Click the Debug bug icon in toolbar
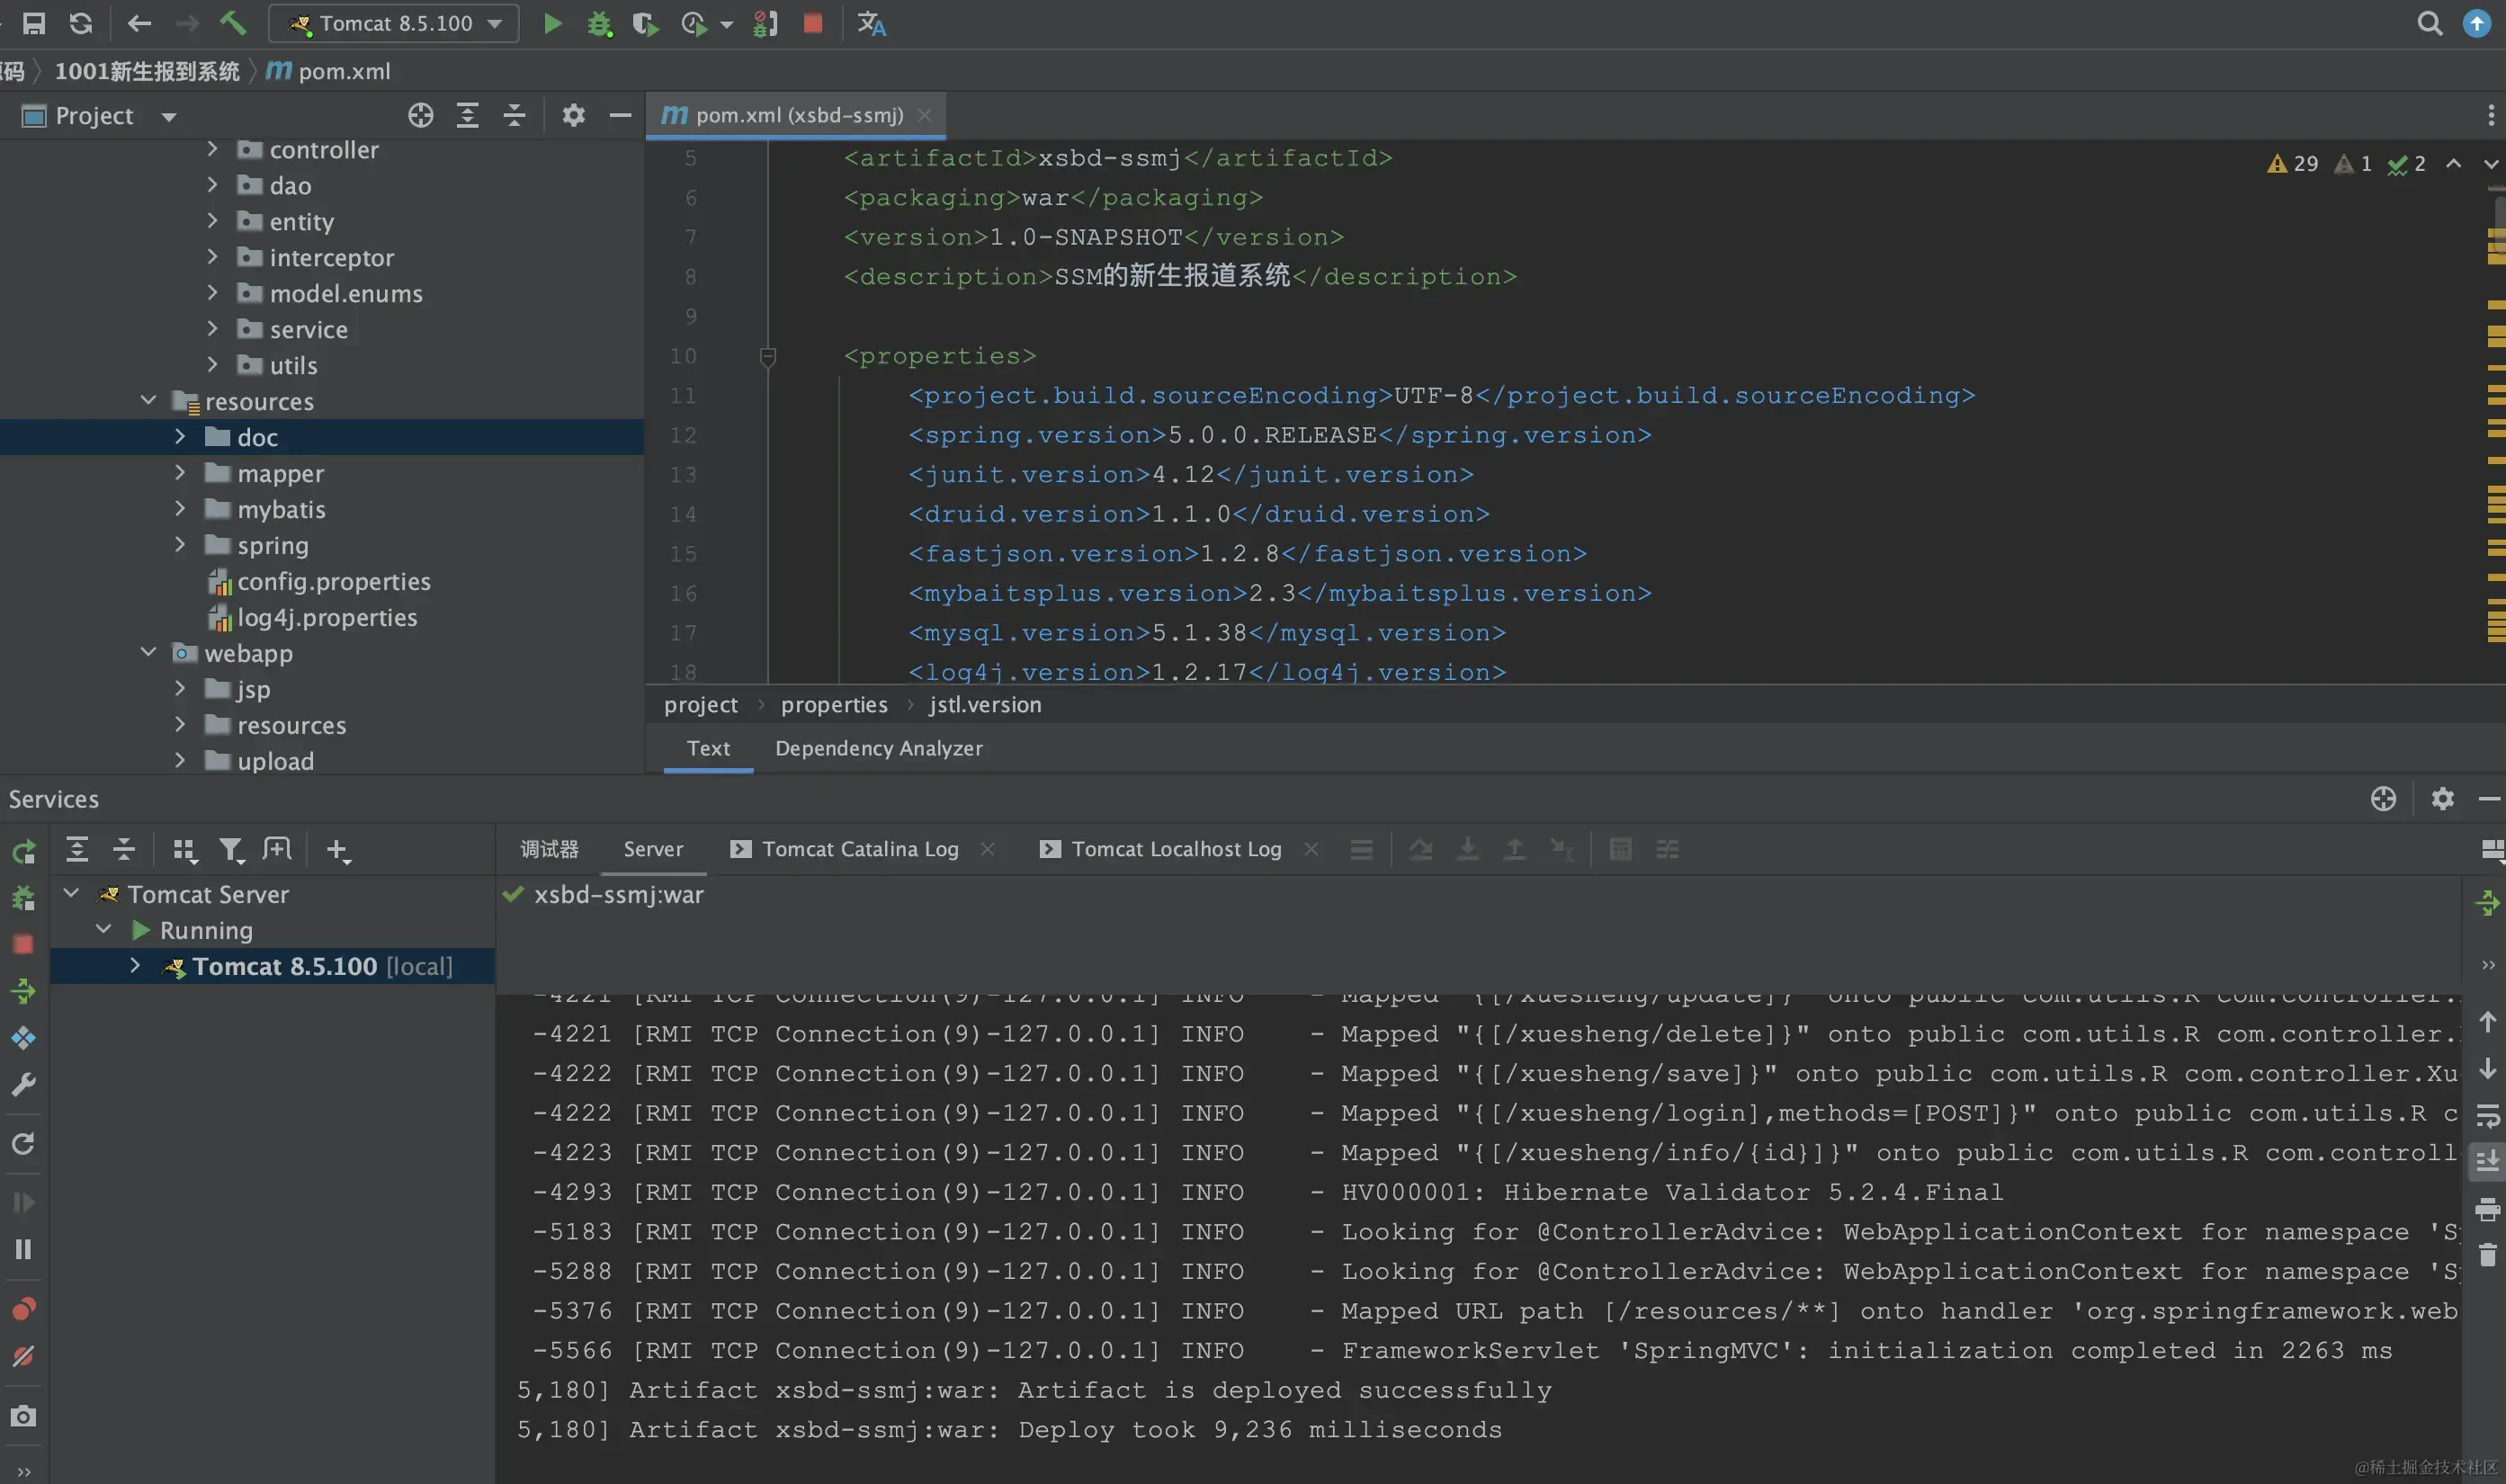 [x=598, y=23]
